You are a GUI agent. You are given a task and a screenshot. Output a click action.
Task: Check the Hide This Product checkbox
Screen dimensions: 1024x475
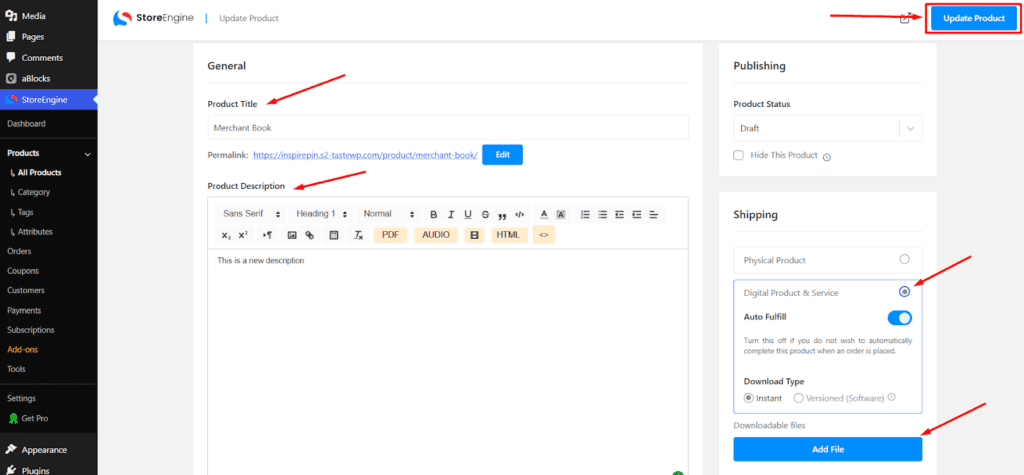pyautogui.click(x=738, y=155)
